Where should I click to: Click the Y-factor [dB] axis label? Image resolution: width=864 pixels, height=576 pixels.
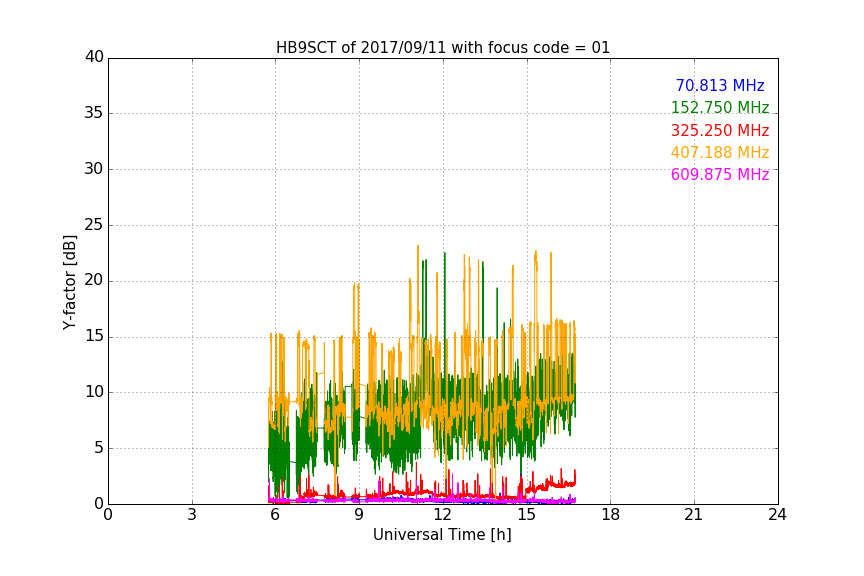tap(69, 282)
